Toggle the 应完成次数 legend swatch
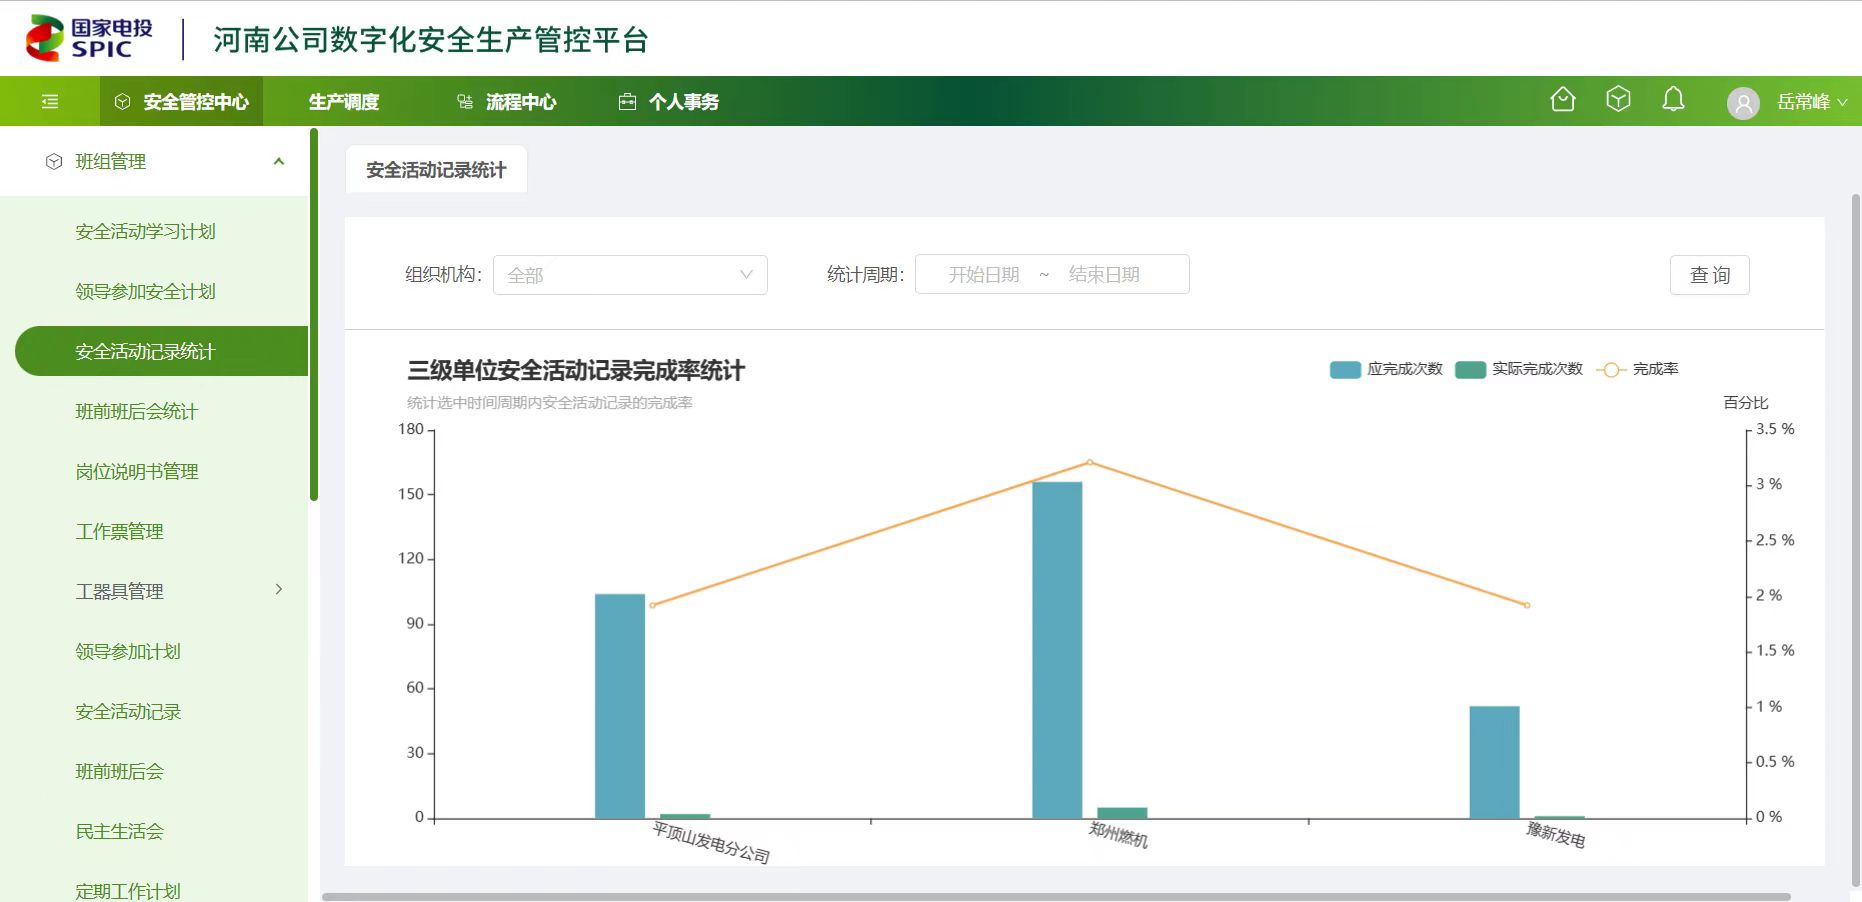The image size is (1862, 902). [x=1345, y=370]
